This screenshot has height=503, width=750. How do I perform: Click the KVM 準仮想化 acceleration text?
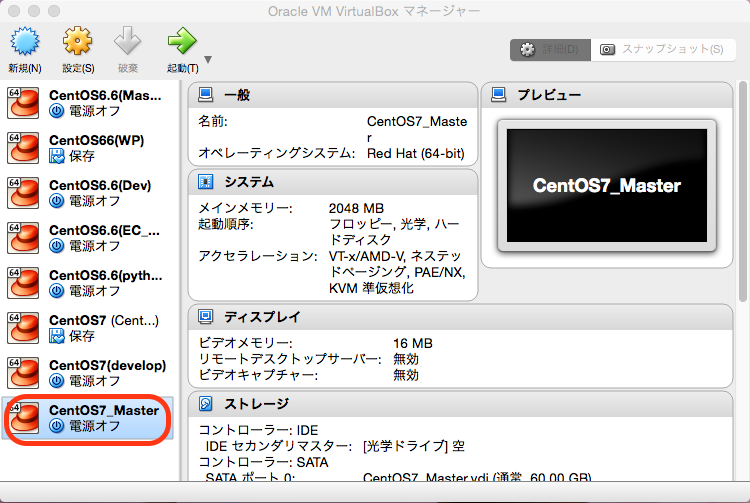371,288
